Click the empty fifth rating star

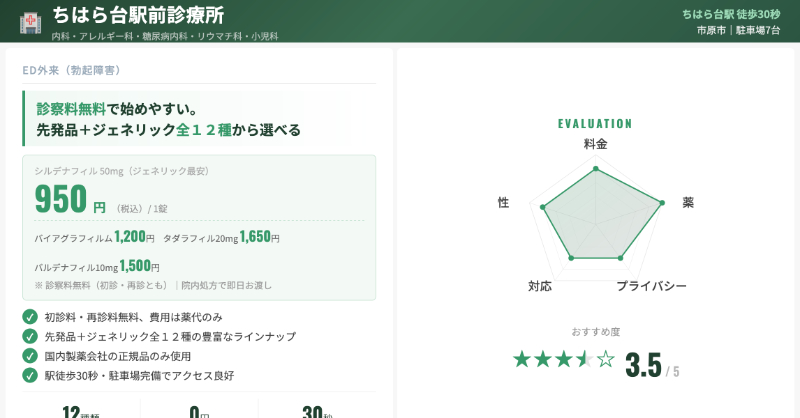pyautogui.click(x=606, y=359)
